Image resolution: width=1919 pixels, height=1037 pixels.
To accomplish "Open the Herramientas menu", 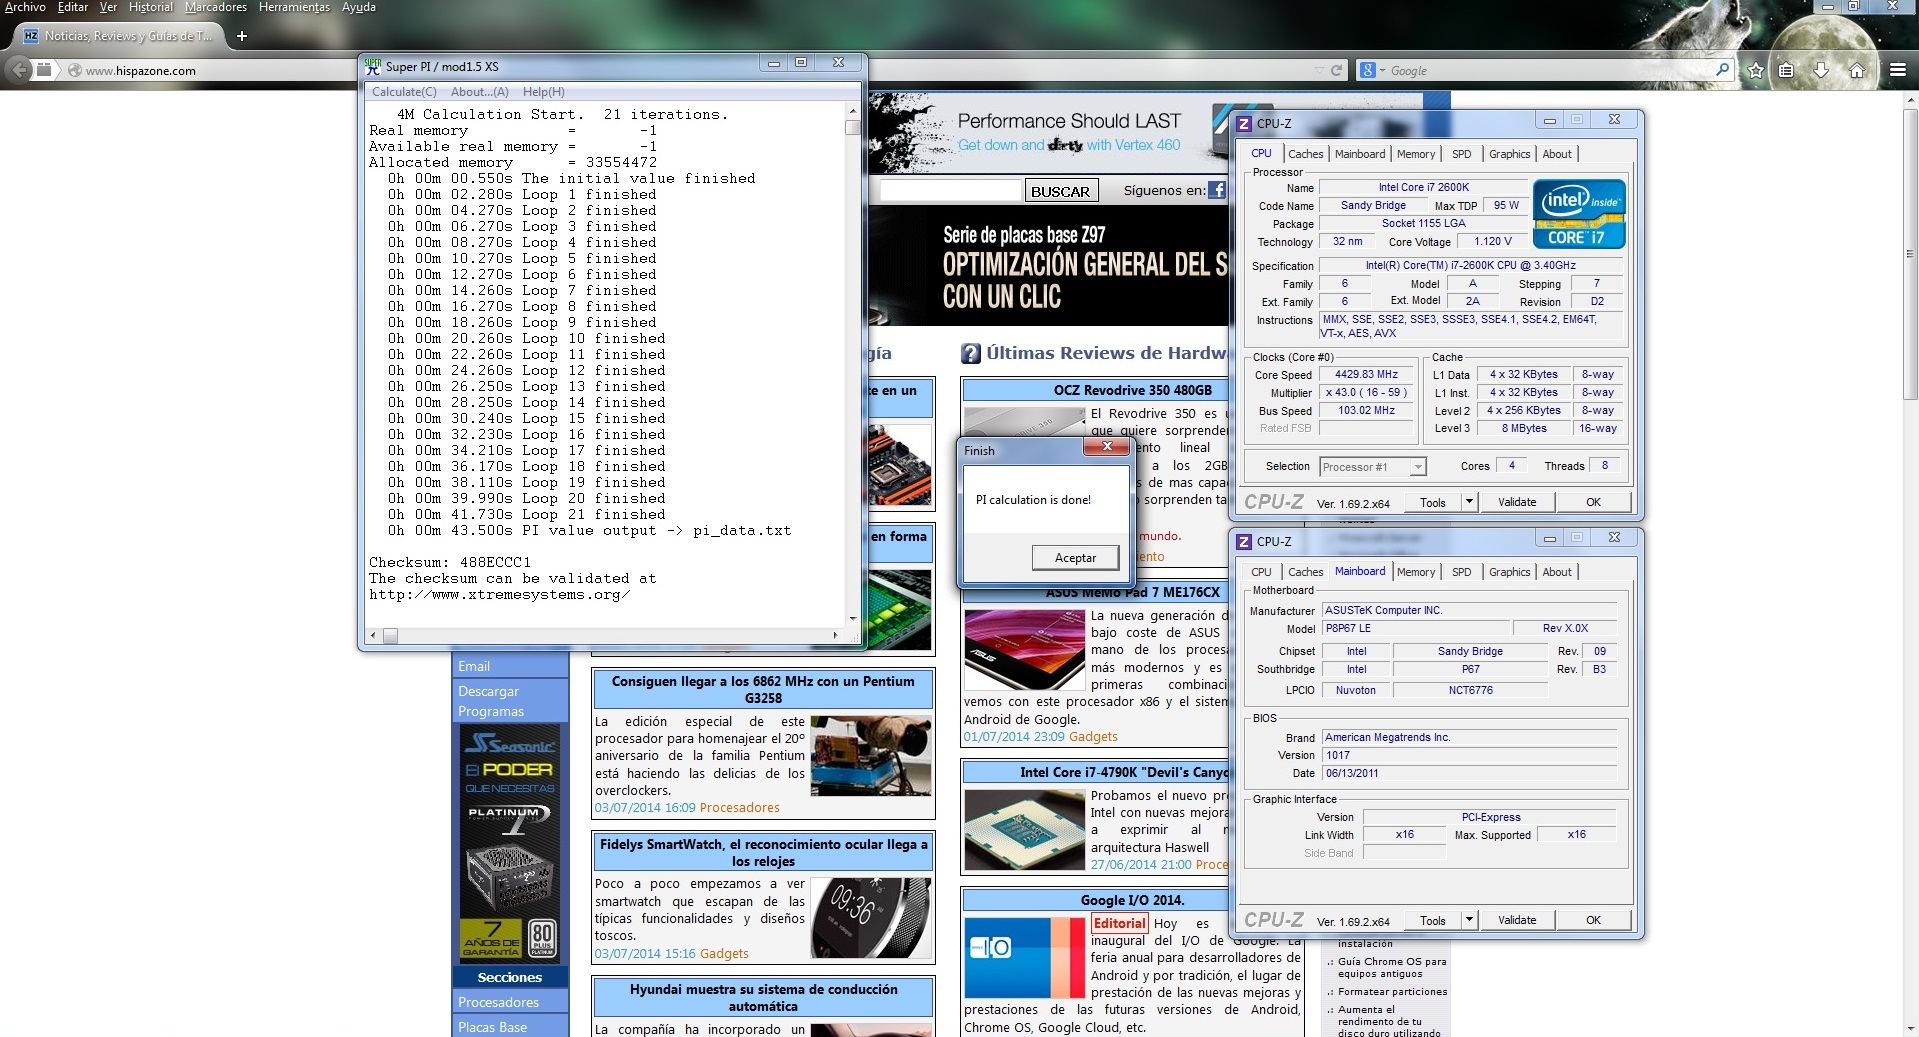I will tap(294, 7).
